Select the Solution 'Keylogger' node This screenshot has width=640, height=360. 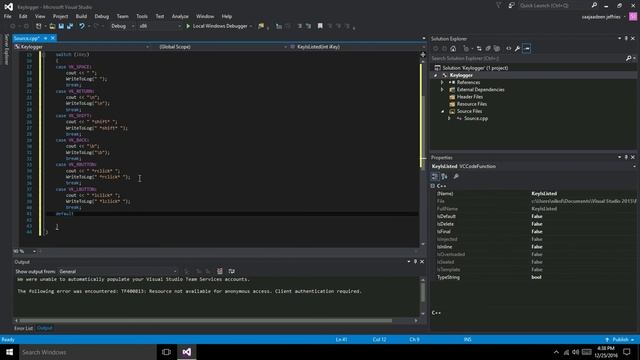(476, 68)
